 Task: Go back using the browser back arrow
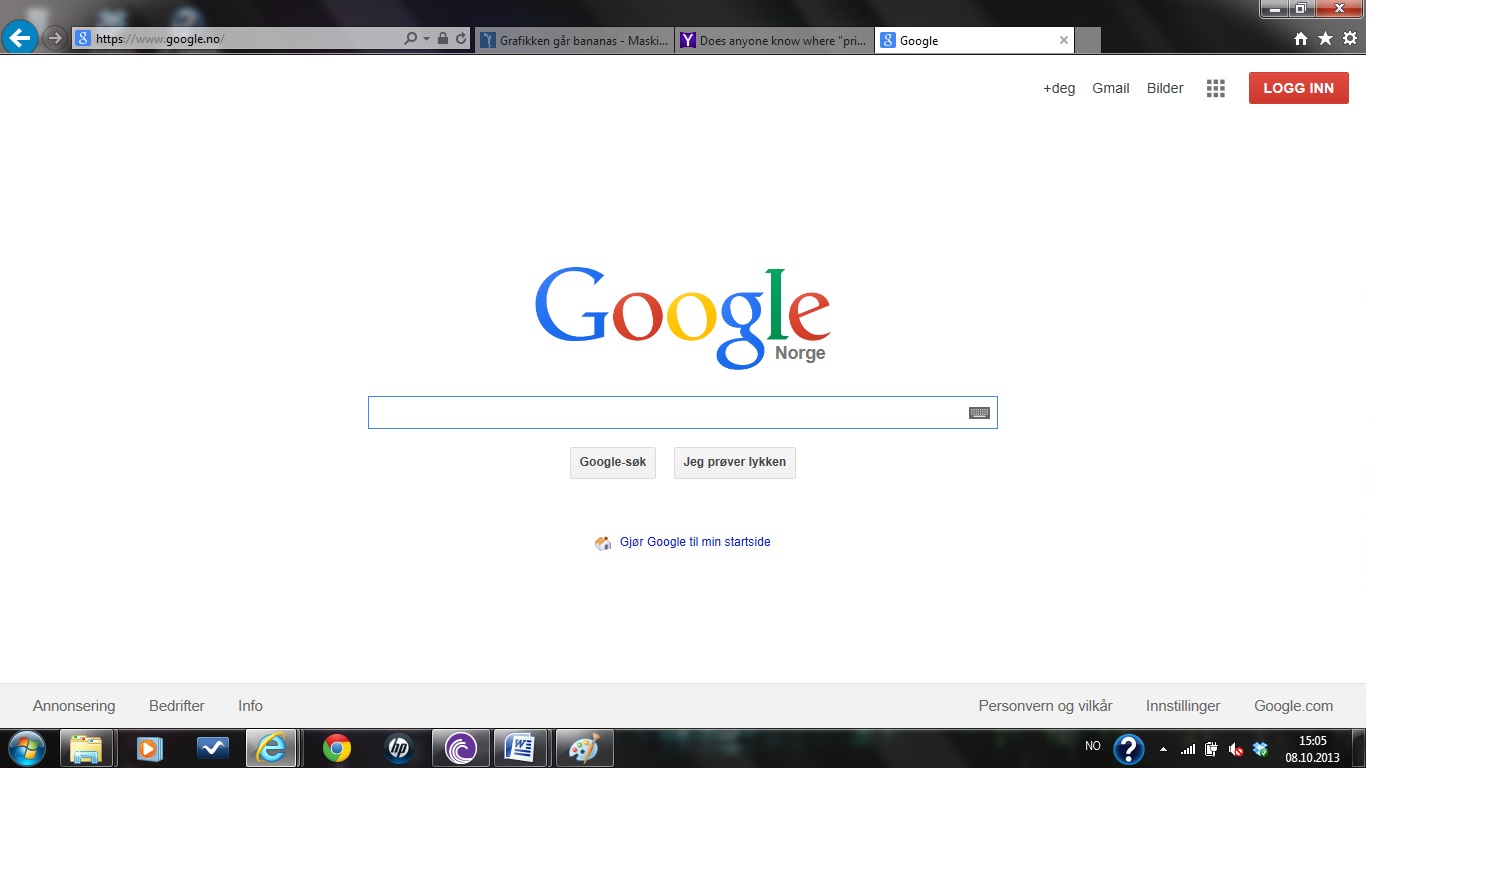point(20,38)
